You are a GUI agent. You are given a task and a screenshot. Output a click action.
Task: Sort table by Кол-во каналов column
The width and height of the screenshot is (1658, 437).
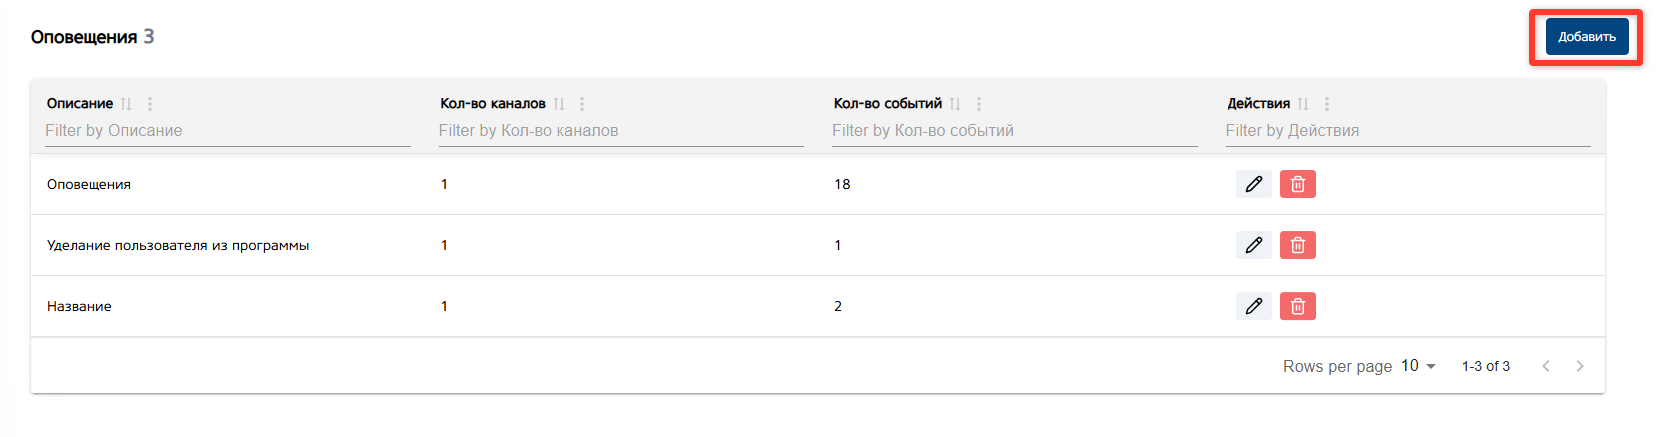[x=559, y=104]
